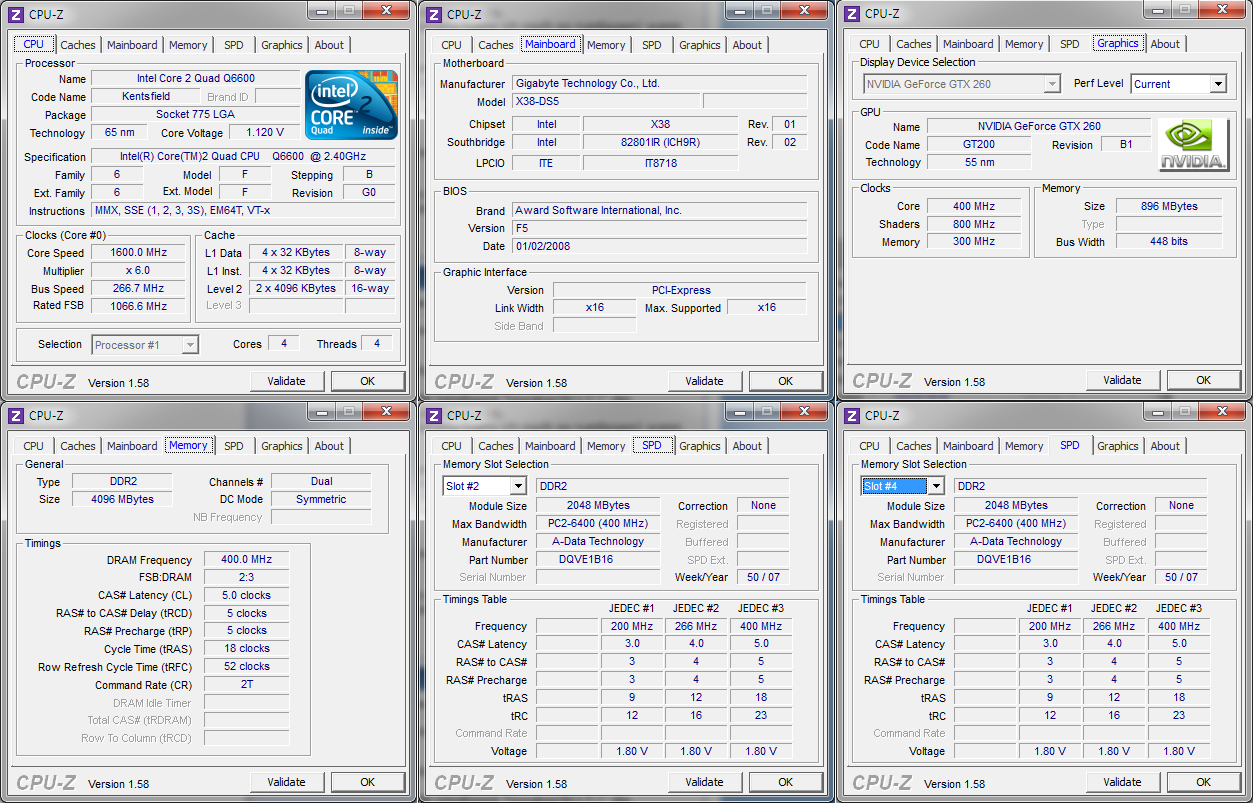Click motherboard model field X38-DS5
Screen dimensions: 1254x804
pos(606,102)
